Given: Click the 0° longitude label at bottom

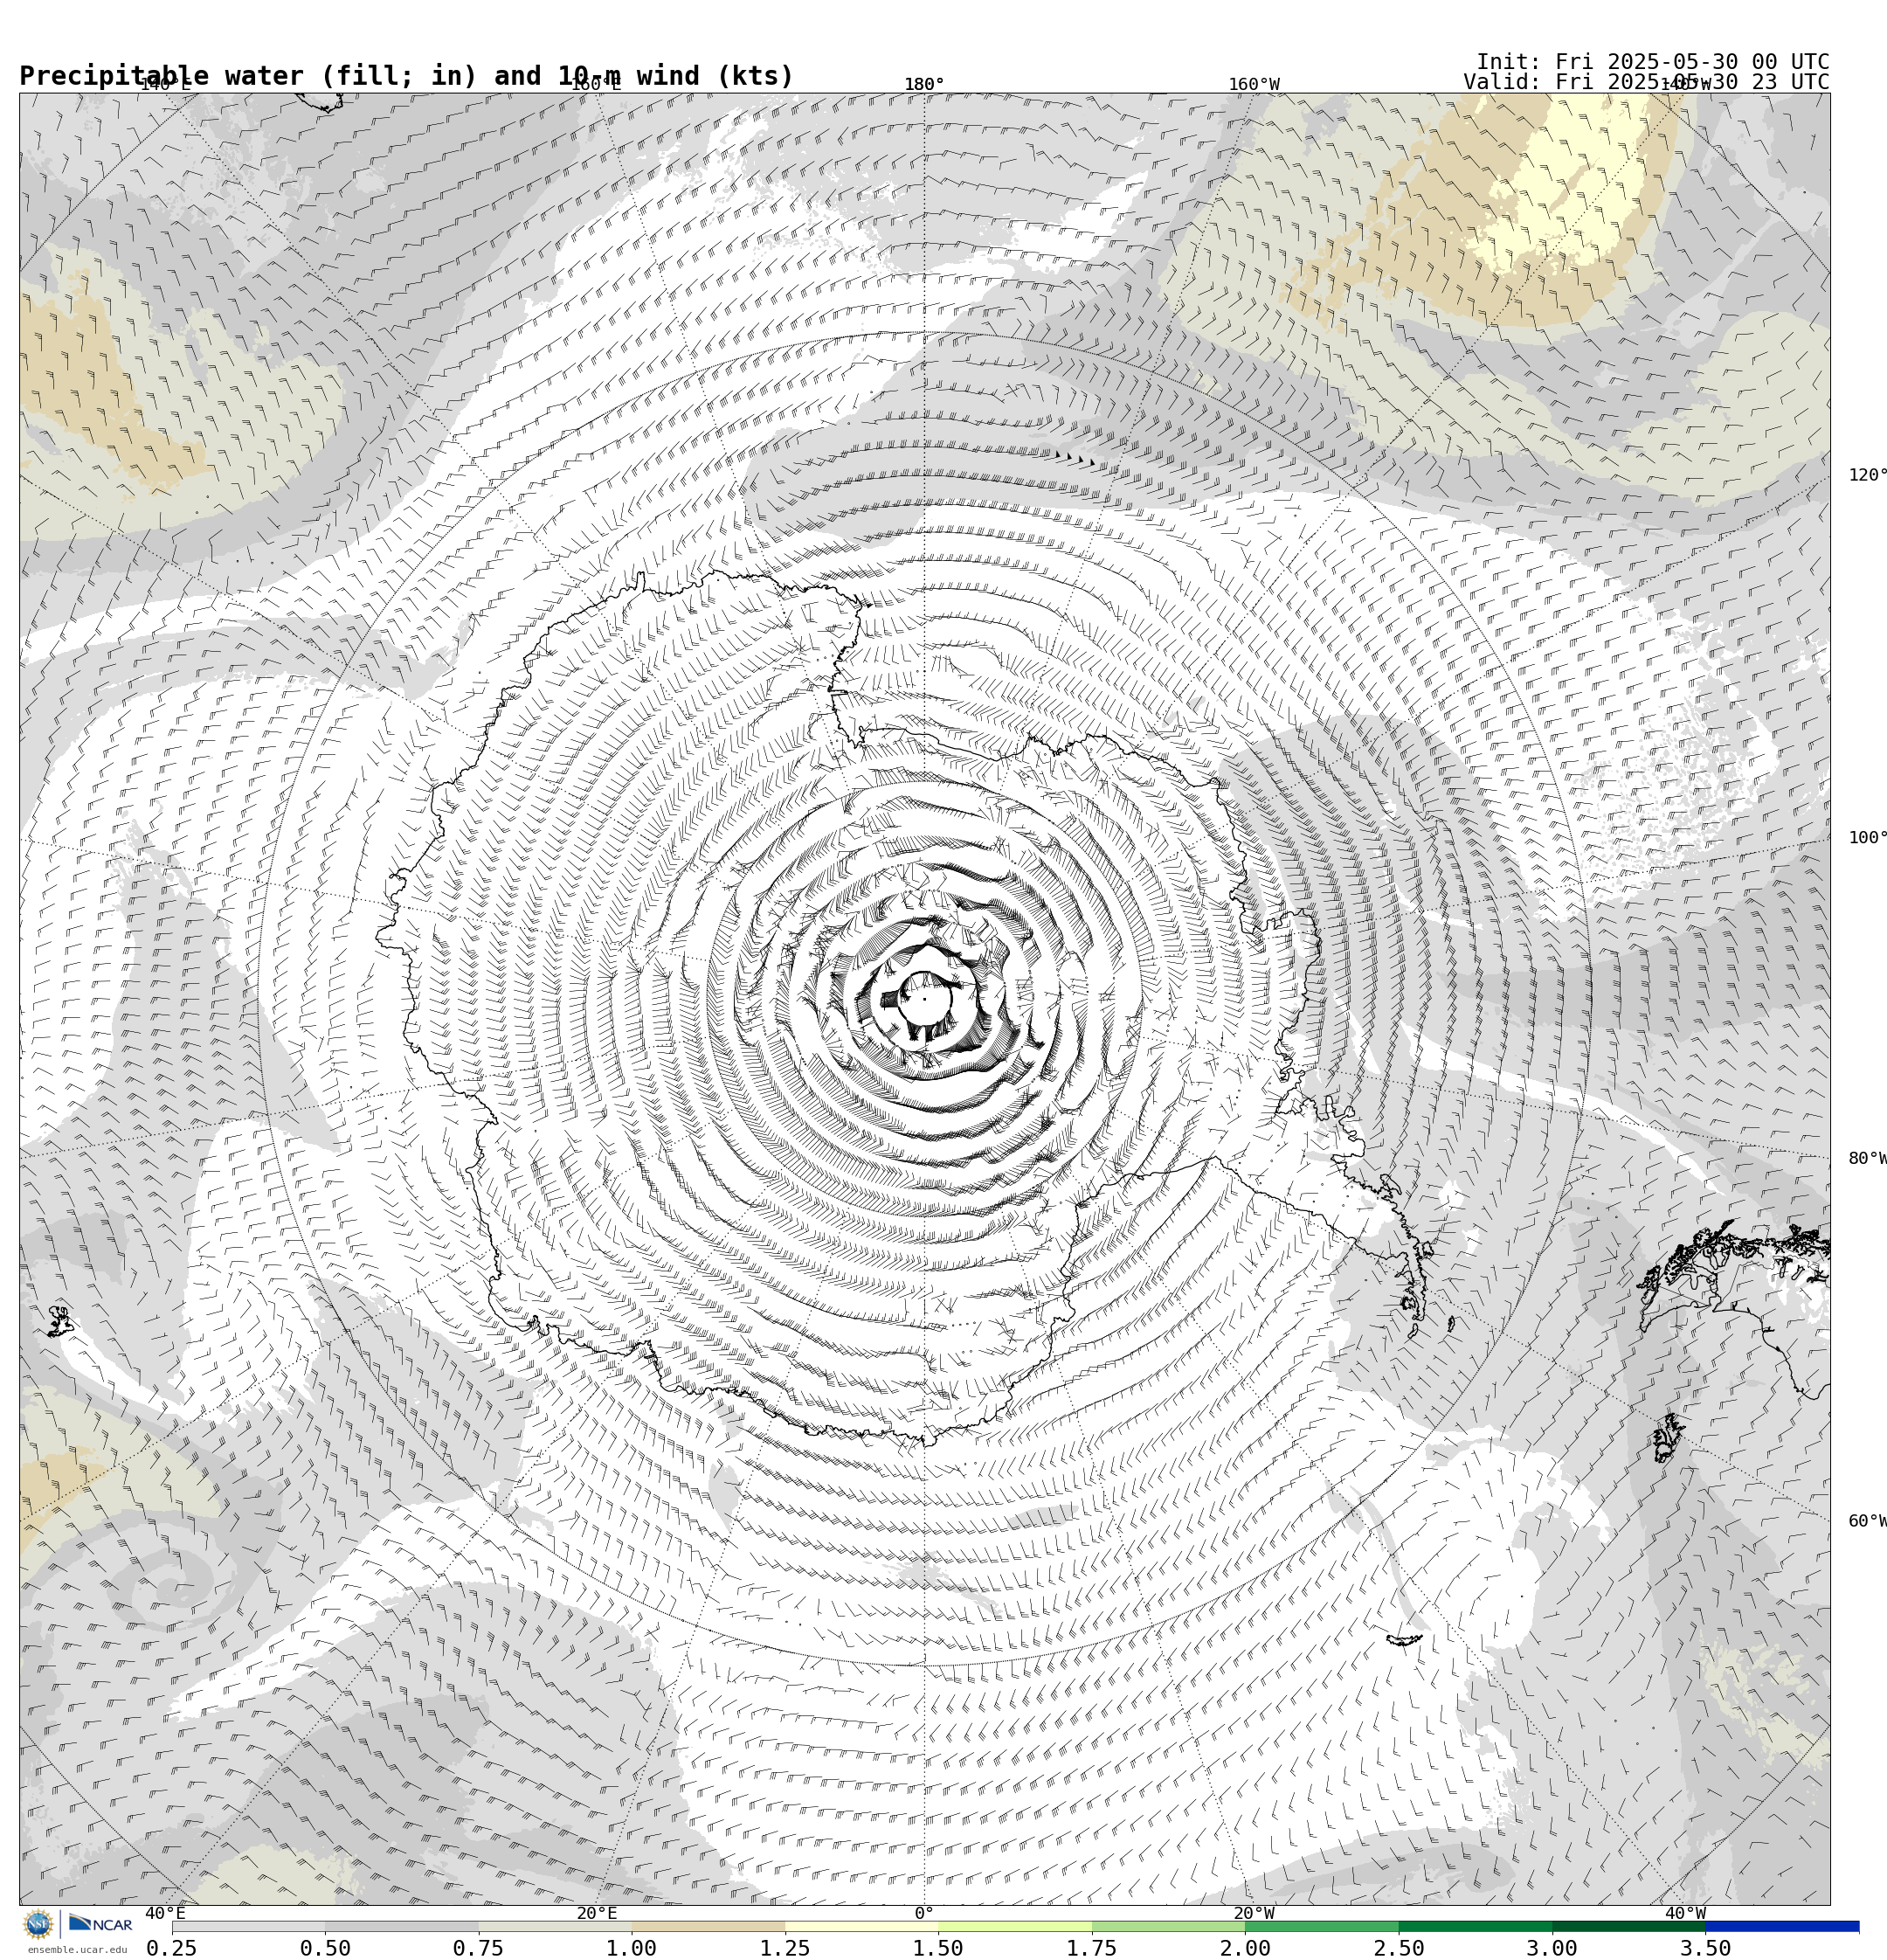Looking at the screenshot, I should [x=924, y=1913].
